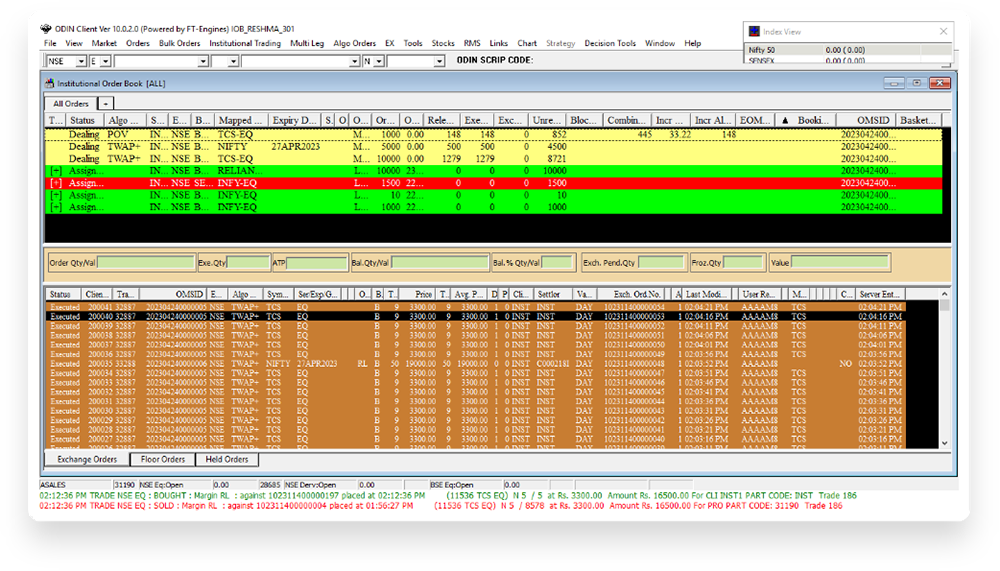Expand the E segment dropdown

click(105, 61)
